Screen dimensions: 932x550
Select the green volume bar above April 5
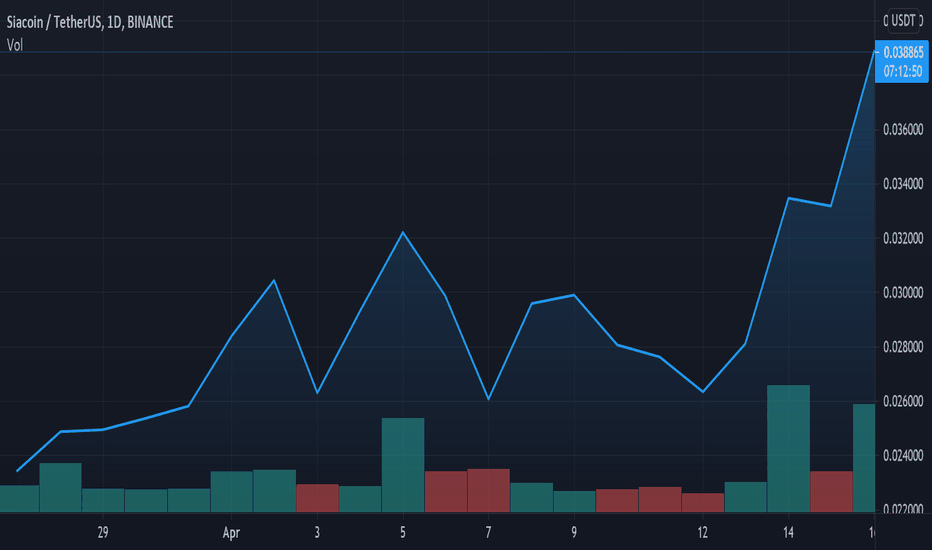[x=403, y=465]
